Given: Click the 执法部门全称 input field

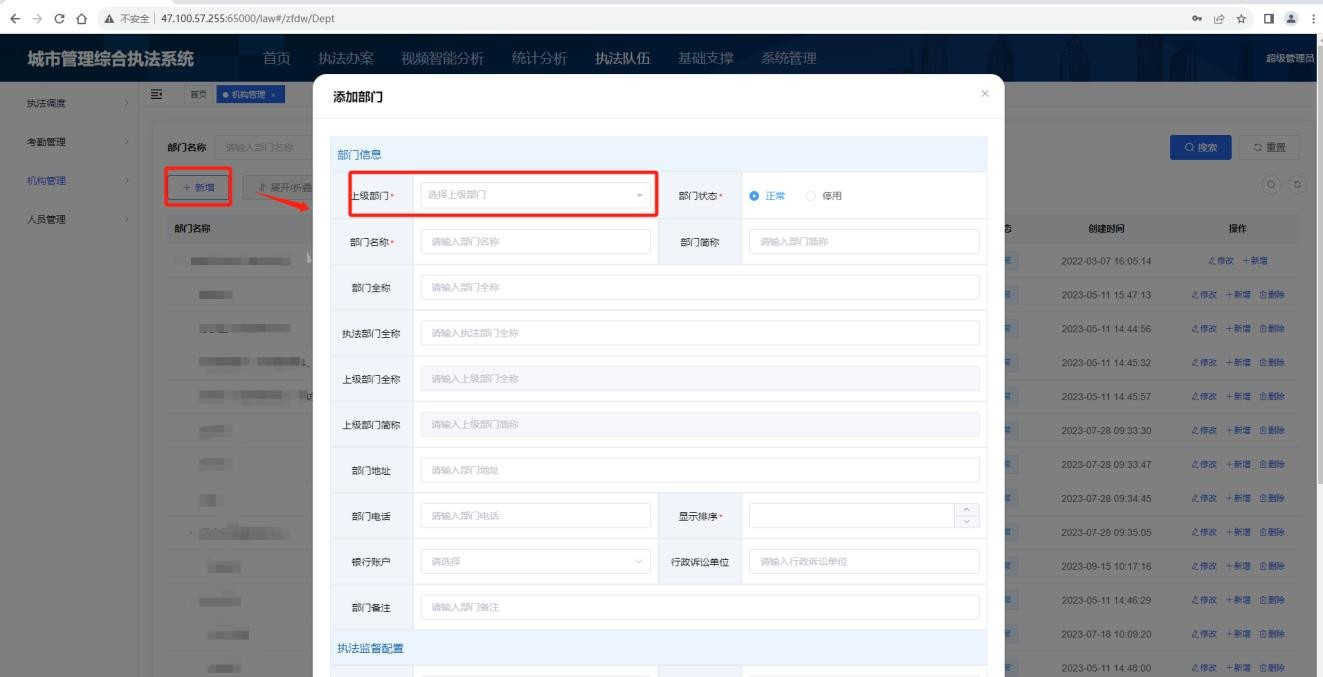Looking at the screenshot, I should [x=700, y=333].
